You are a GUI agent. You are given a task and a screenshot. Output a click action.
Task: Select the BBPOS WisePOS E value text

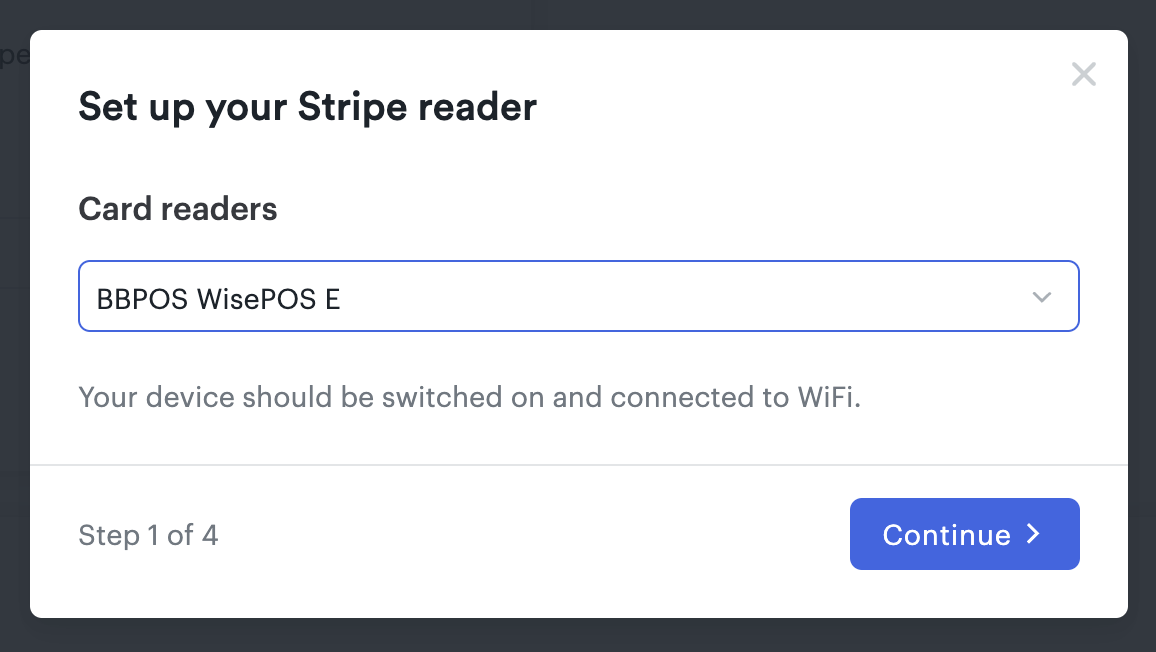click(218, 299)
